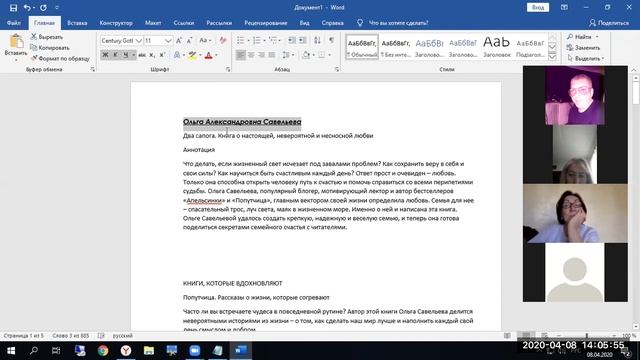The image size is (640, 360).
Task: Switch to the Конструктор ribbon tab
Action: click(116, 23)
